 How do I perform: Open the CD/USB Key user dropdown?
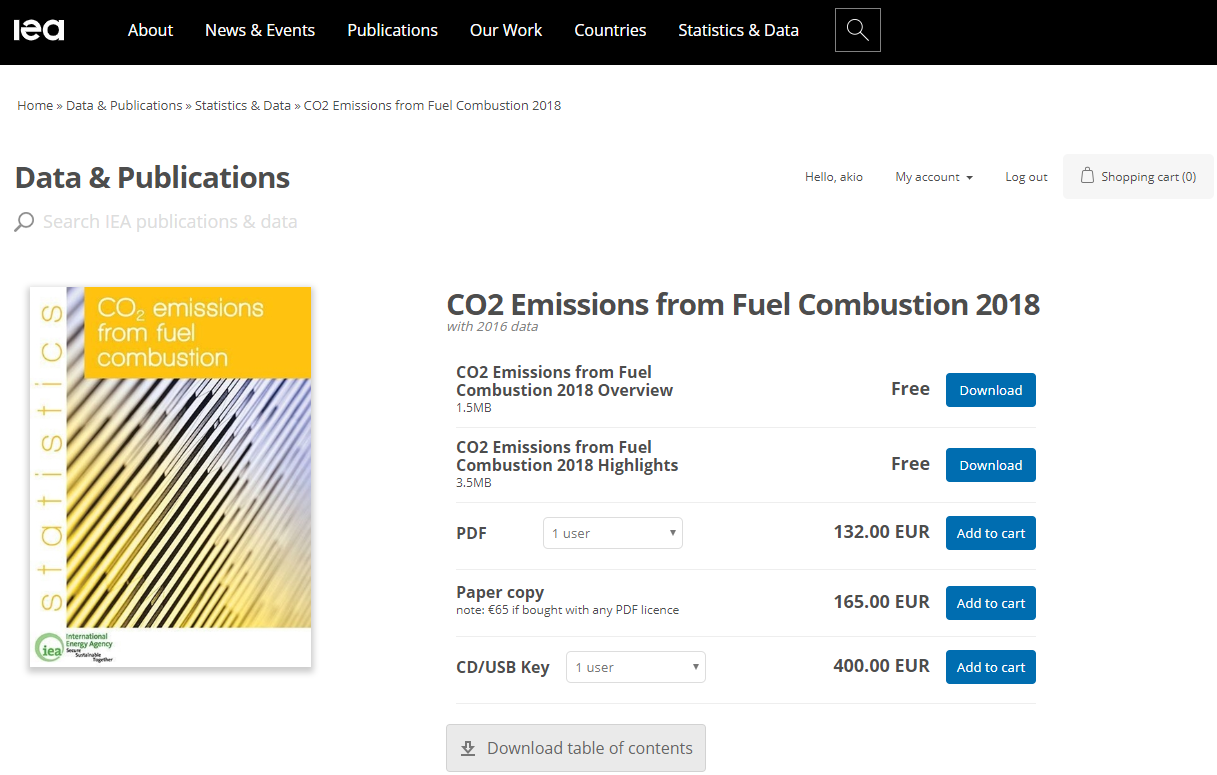pos(635,667)
